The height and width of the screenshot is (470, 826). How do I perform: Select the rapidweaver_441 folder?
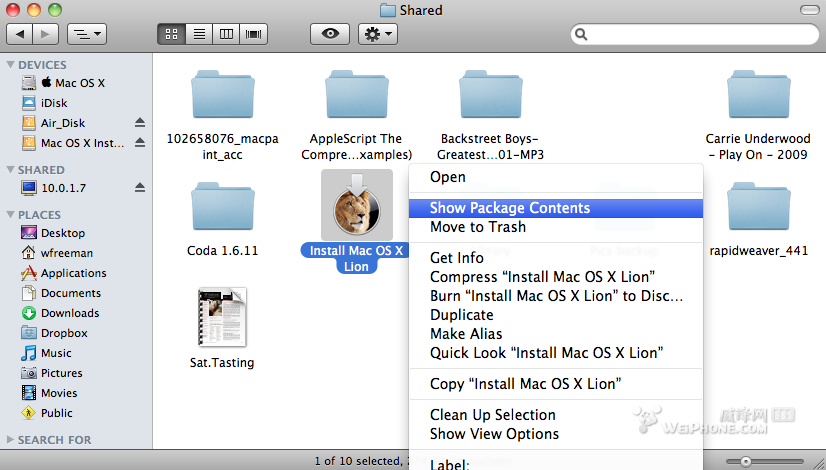758,207
